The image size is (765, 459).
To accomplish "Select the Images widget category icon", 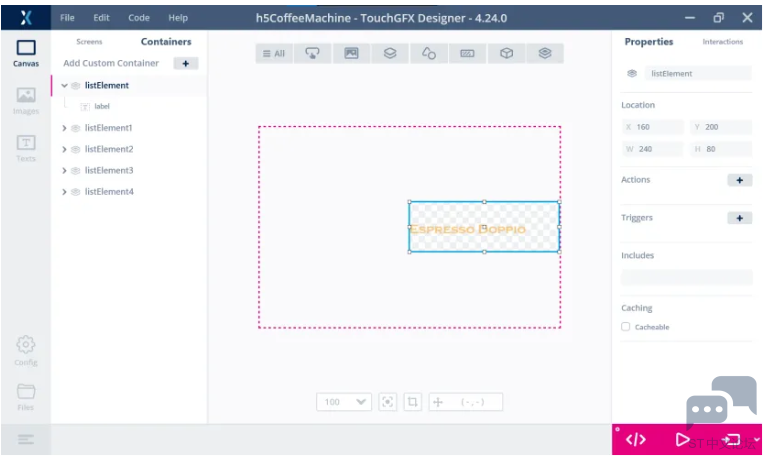I will coord(351,54).
